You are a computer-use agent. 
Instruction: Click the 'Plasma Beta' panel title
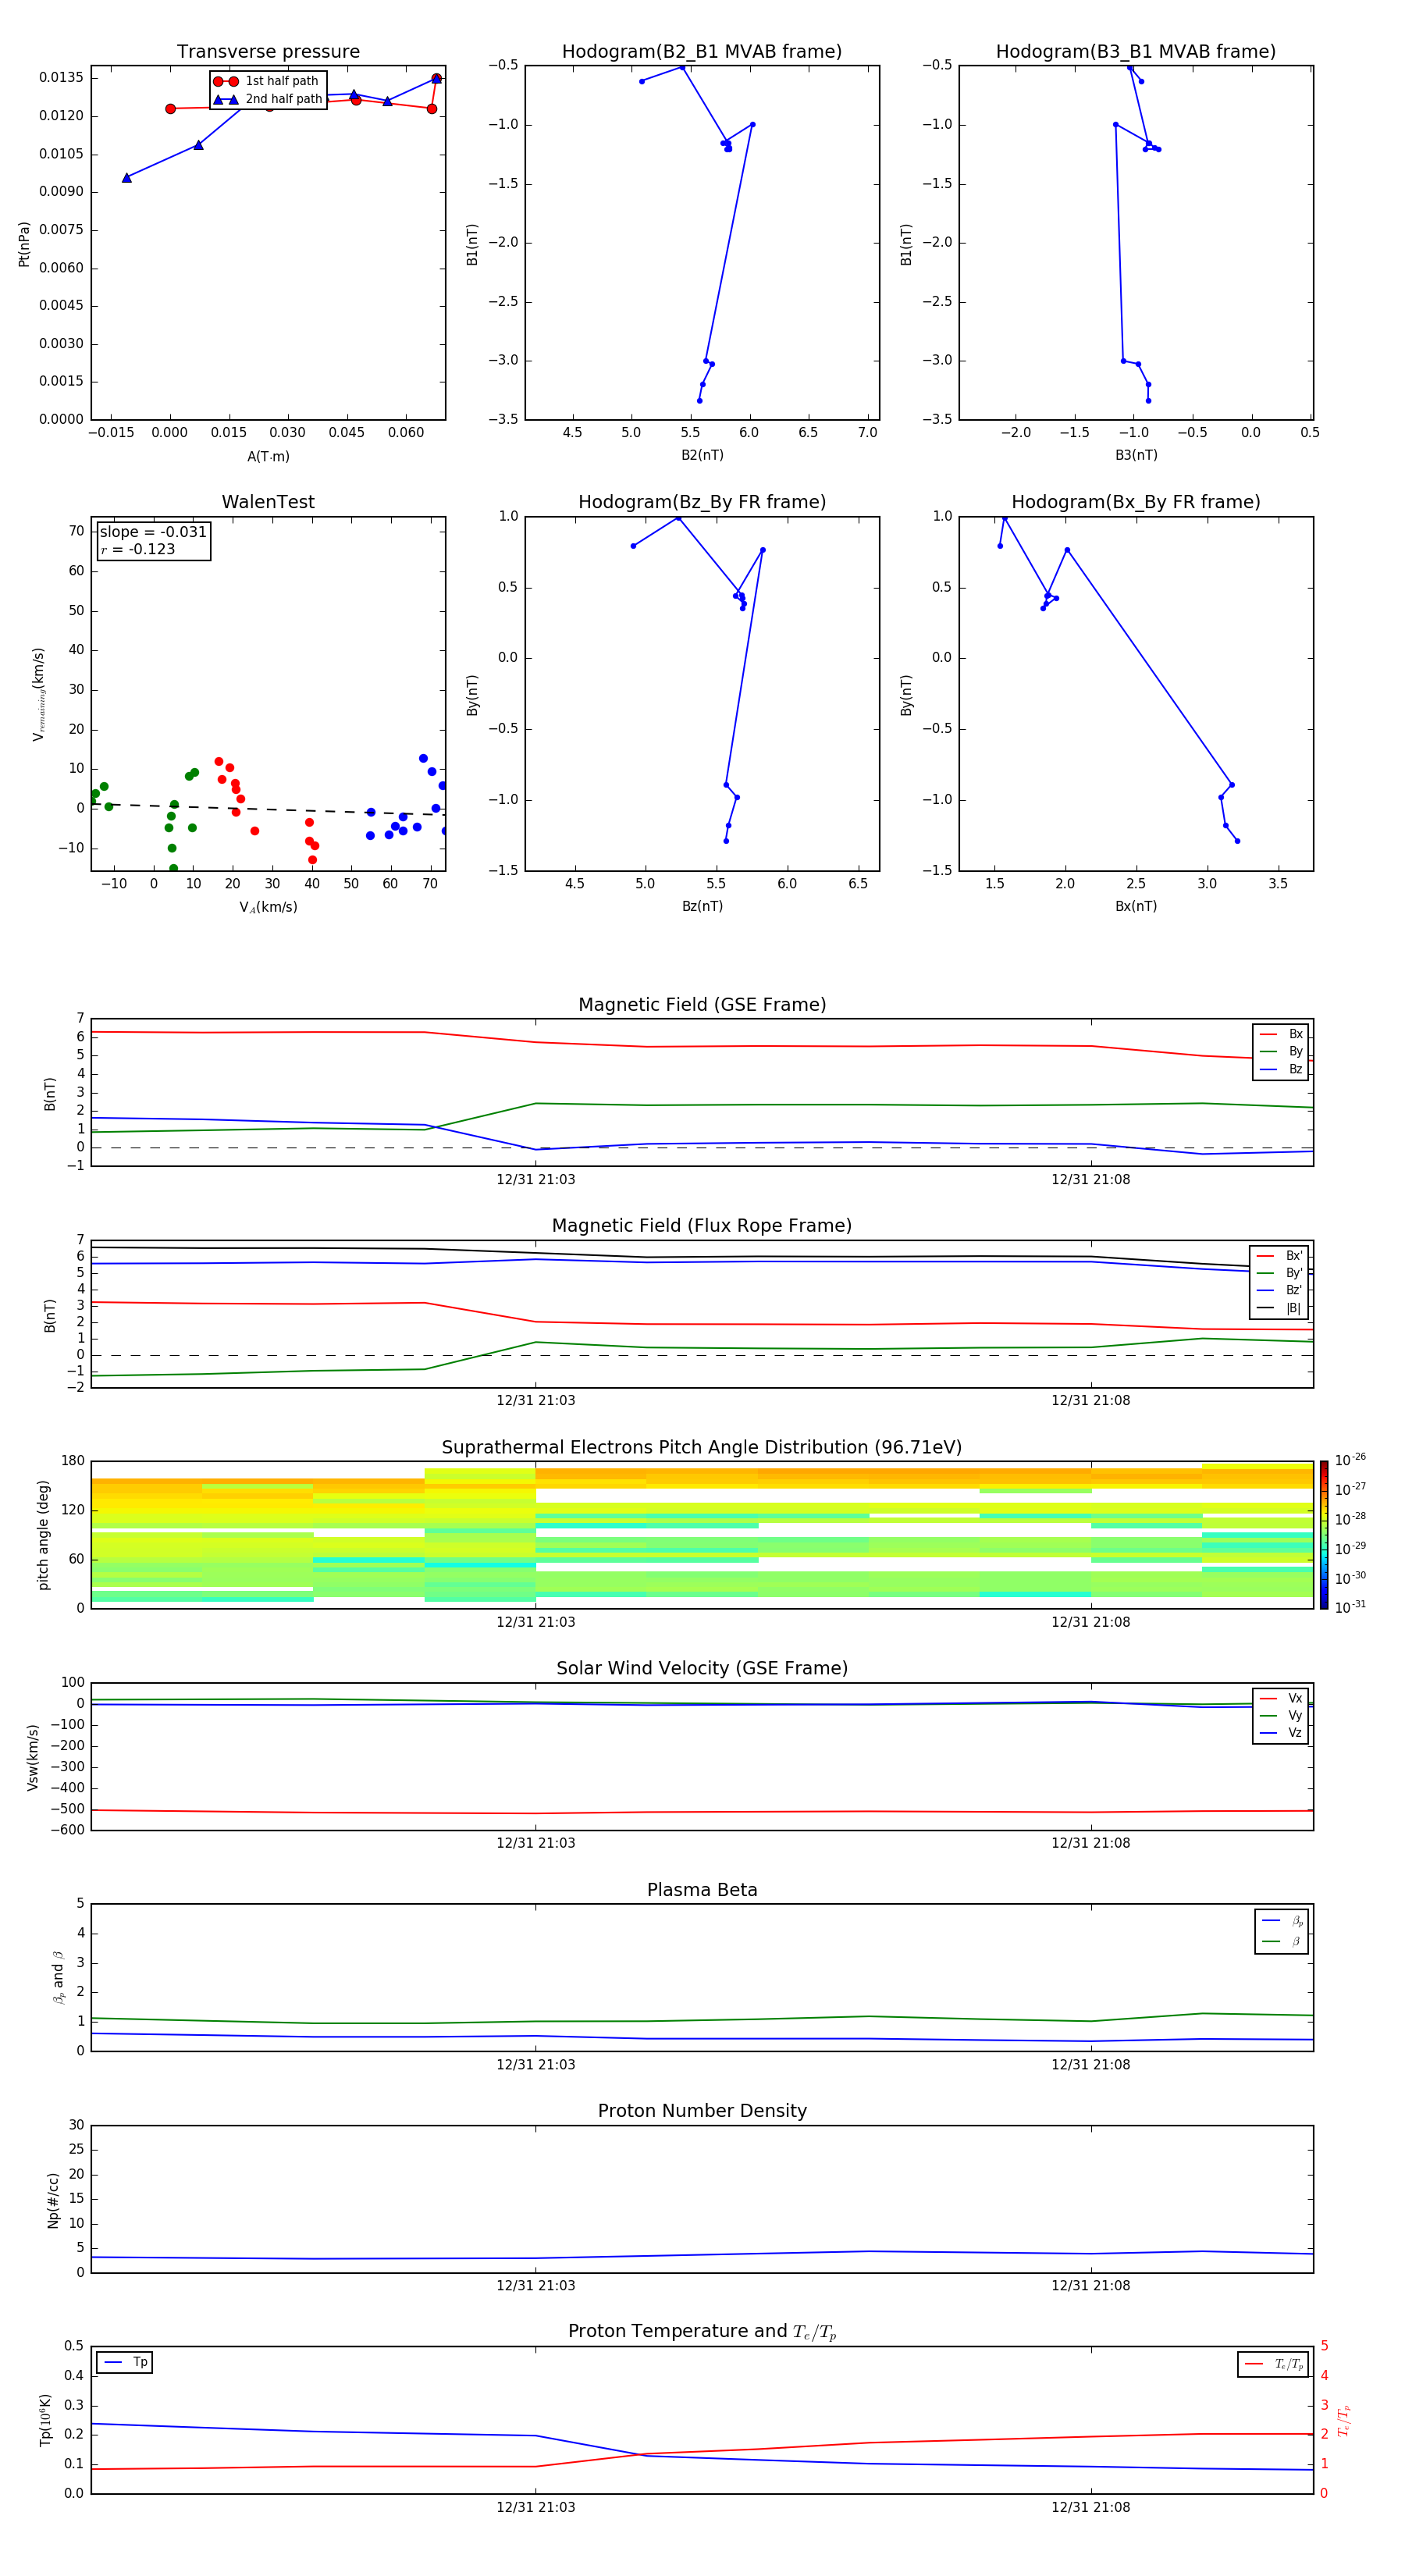coord(702,1890)
